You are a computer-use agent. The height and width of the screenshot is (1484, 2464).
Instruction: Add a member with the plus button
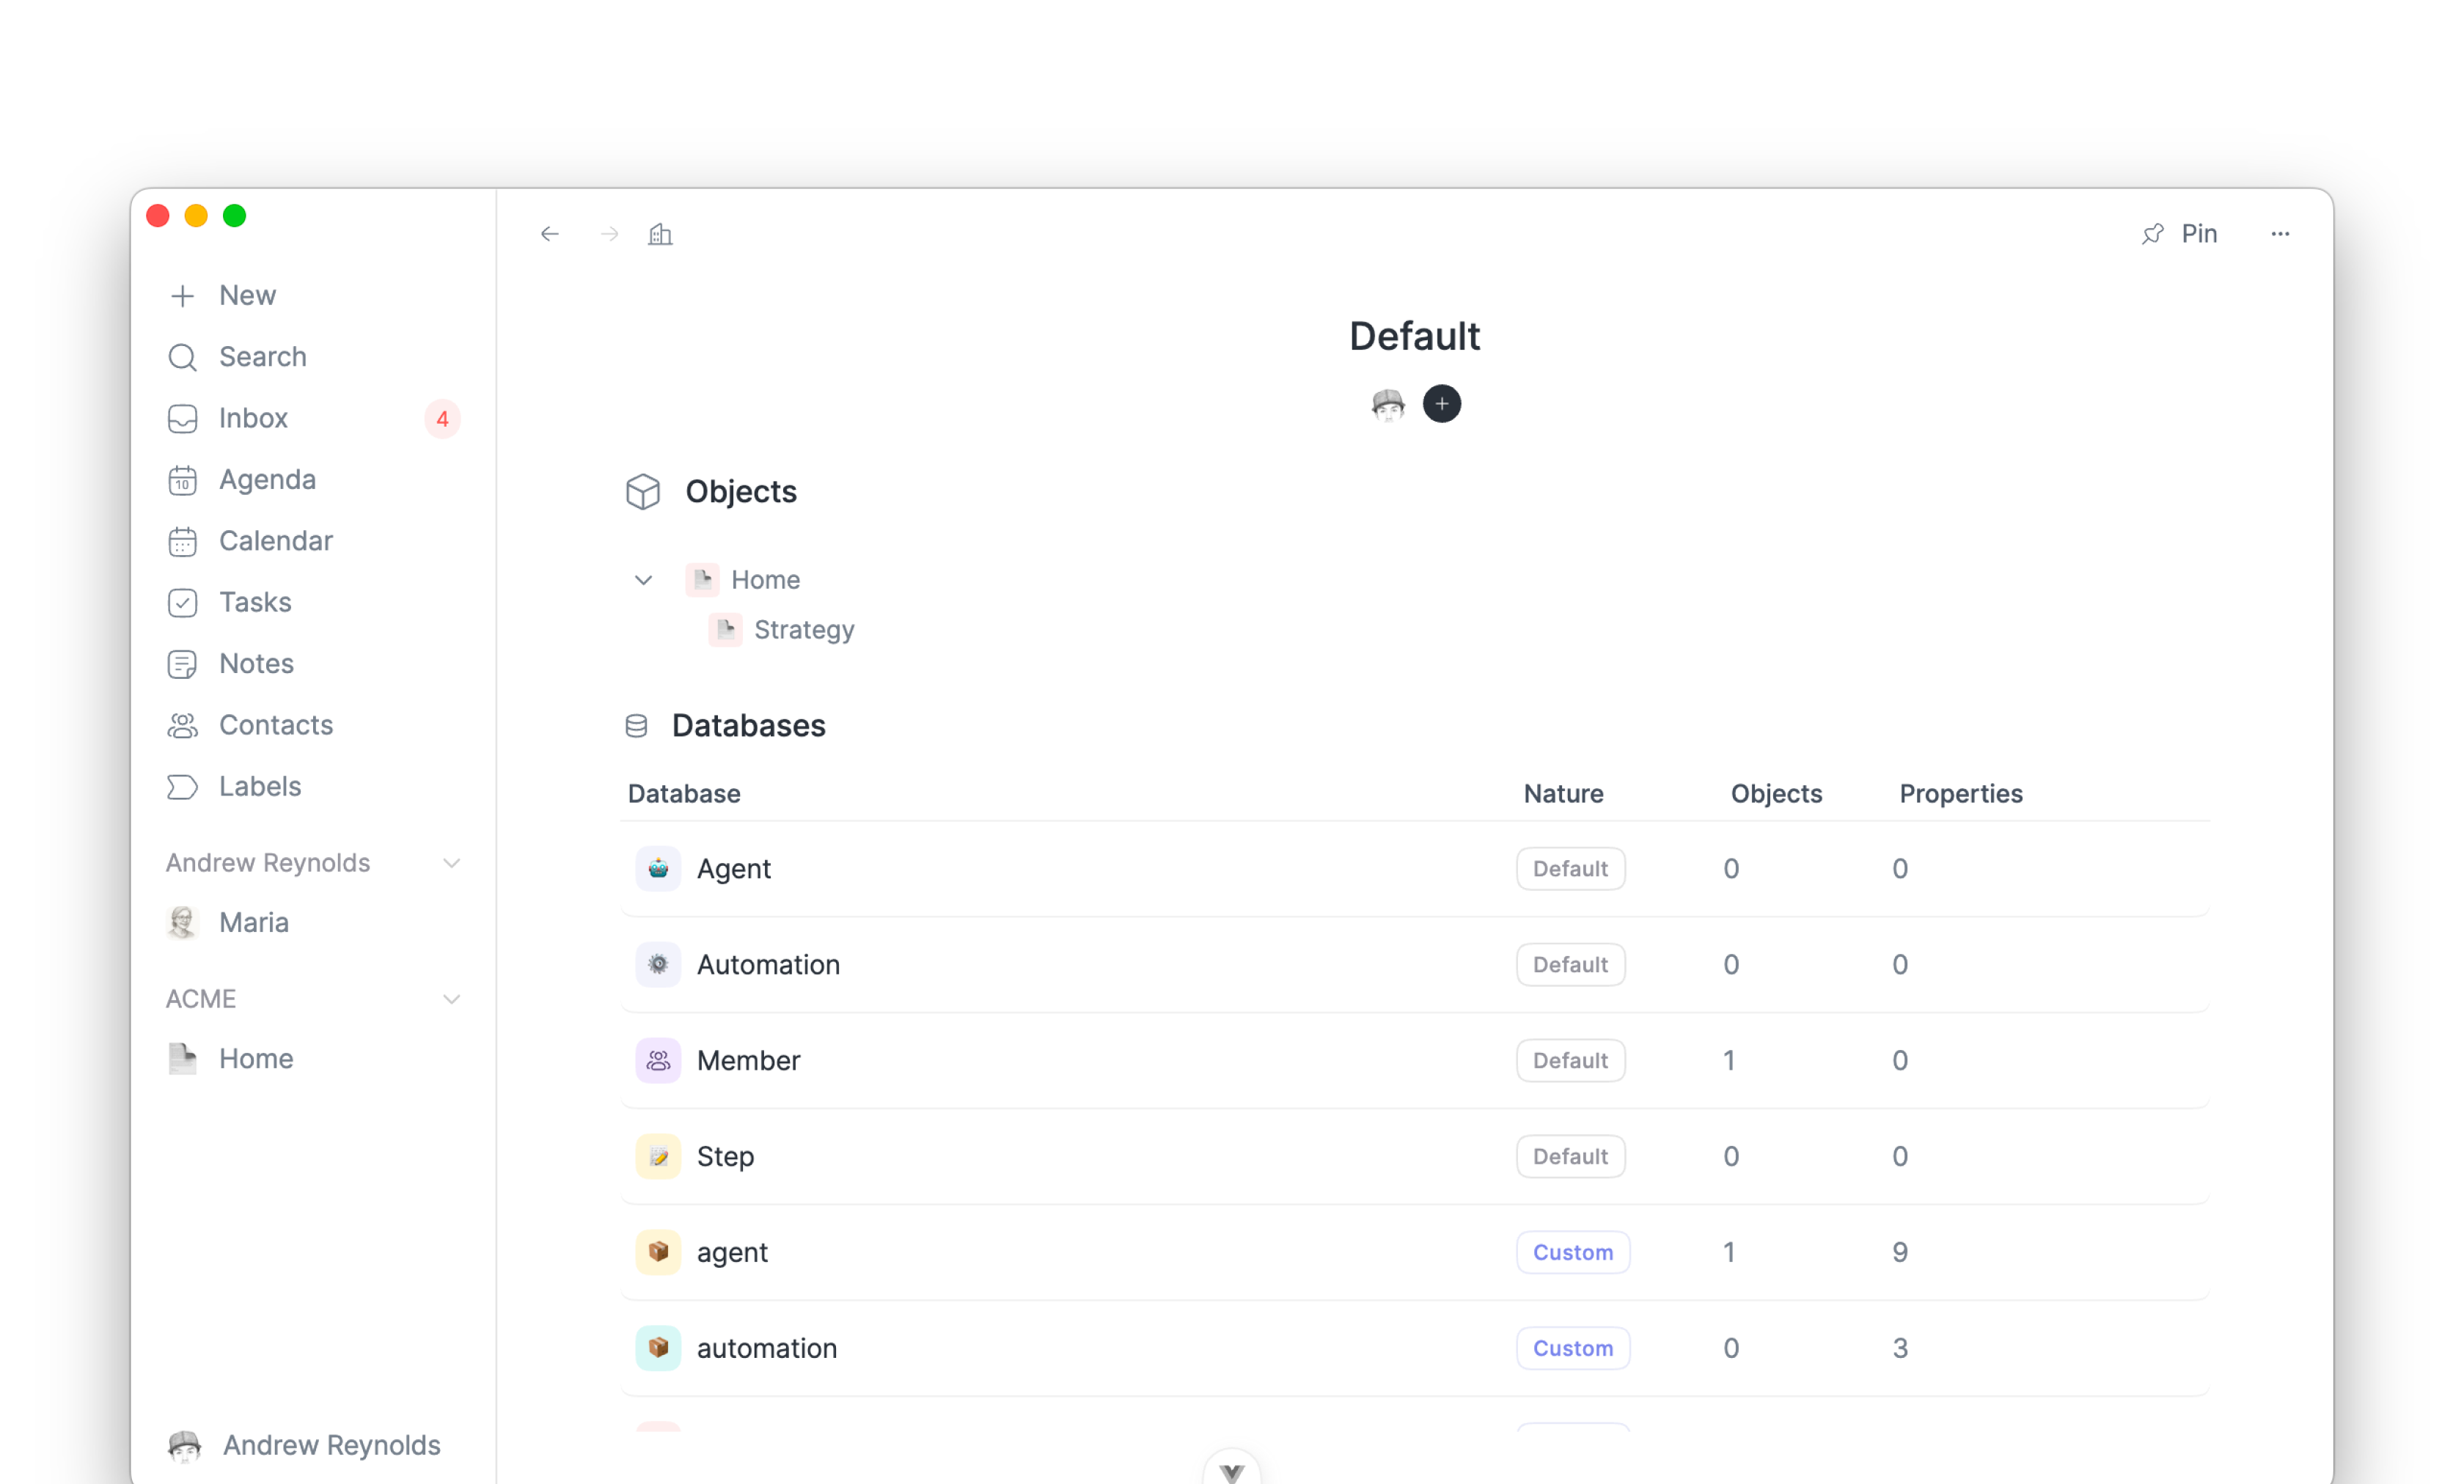pos(1442,404)
